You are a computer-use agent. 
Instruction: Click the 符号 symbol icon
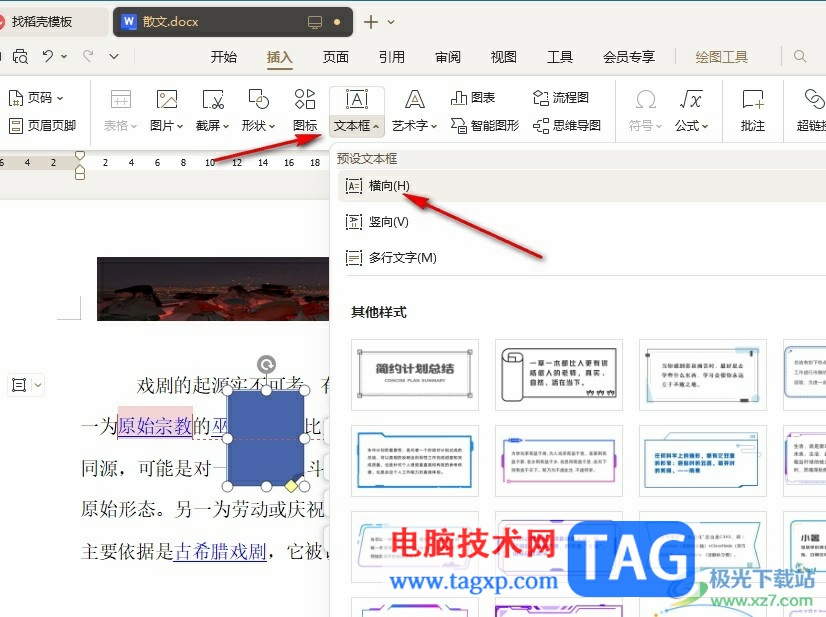pyautogui.click(x=645, y=99)
